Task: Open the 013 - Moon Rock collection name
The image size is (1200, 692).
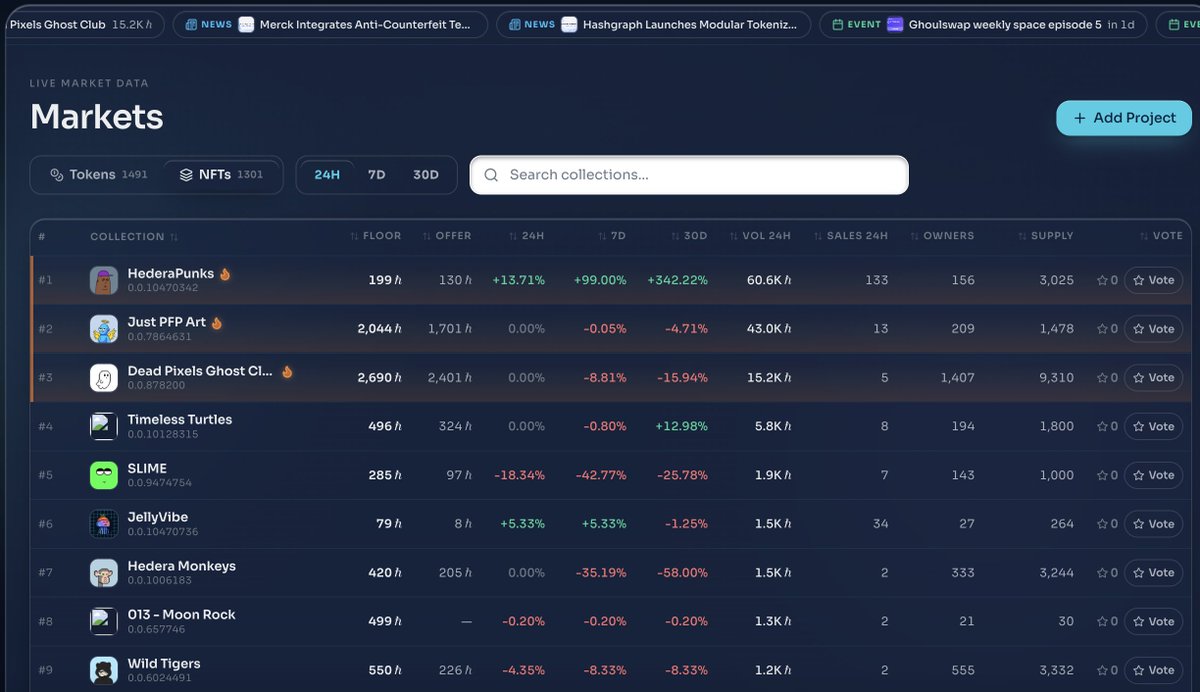Action: click(x=182, y=615)
